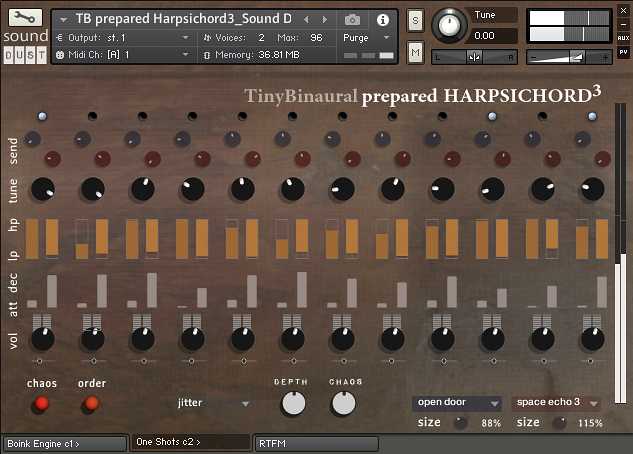This screenshot has width=633, height=454.
Task: Open the Purge dropdown
Action: point(386,38)
